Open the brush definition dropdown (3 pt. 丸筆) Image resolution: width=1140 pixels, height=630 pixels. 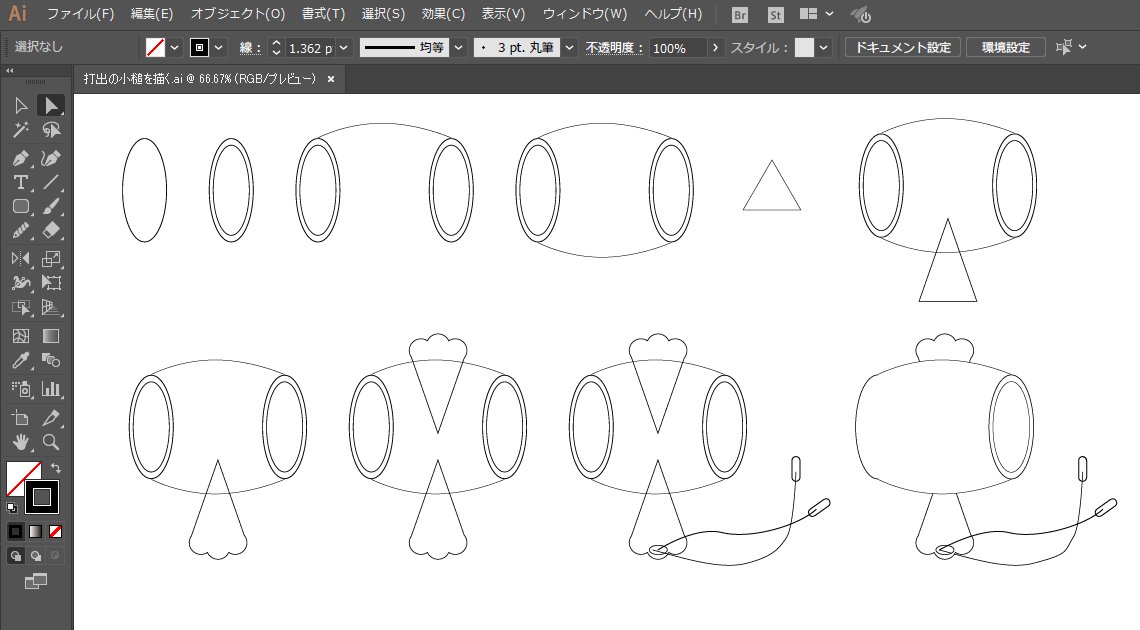point(570,48)
